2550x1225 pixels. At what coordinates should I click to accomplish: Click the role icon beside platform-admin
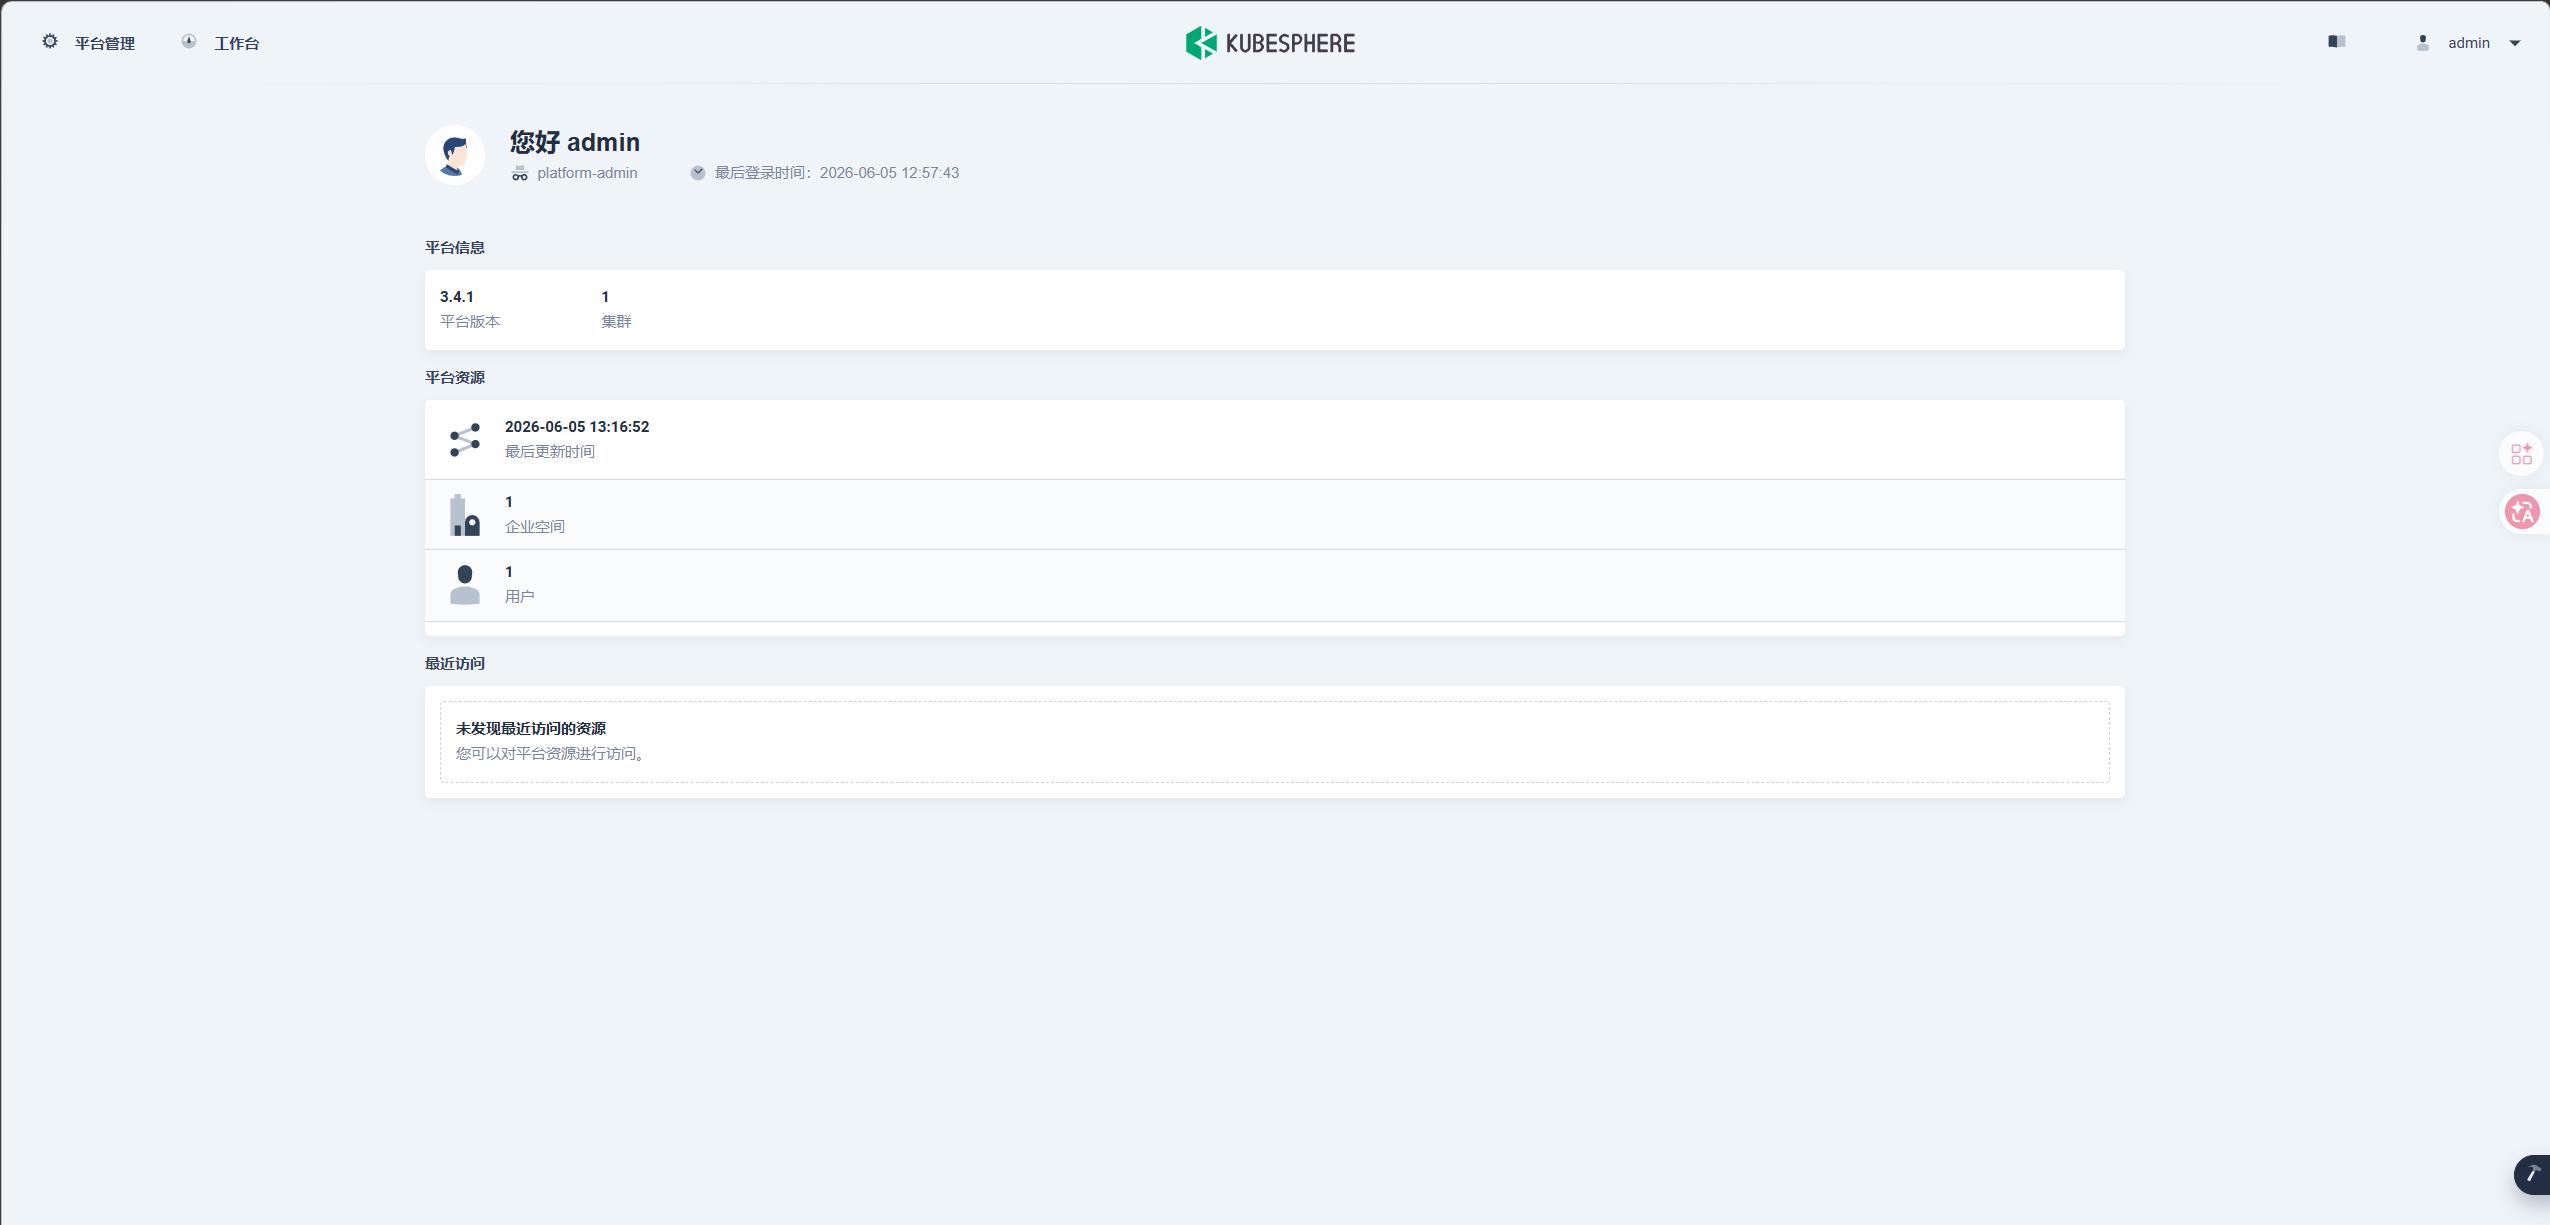tap(520, 173)
